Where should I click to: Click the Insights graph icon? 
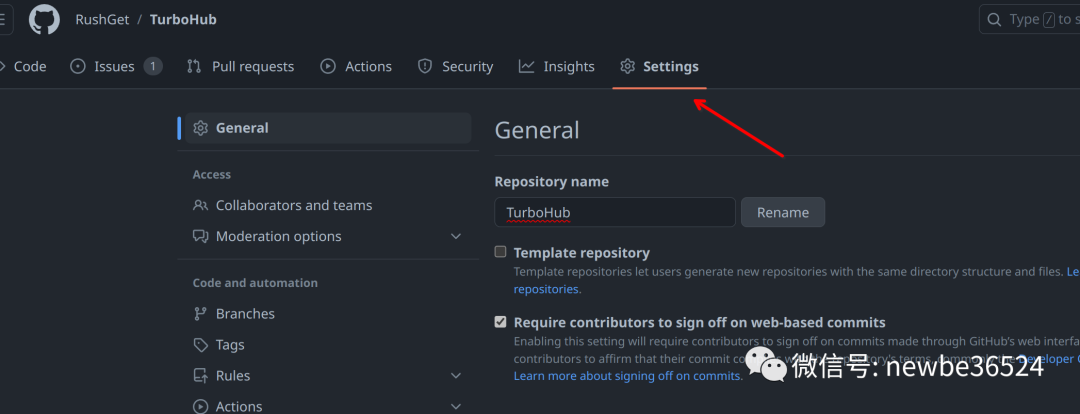[x=526, y=67]
